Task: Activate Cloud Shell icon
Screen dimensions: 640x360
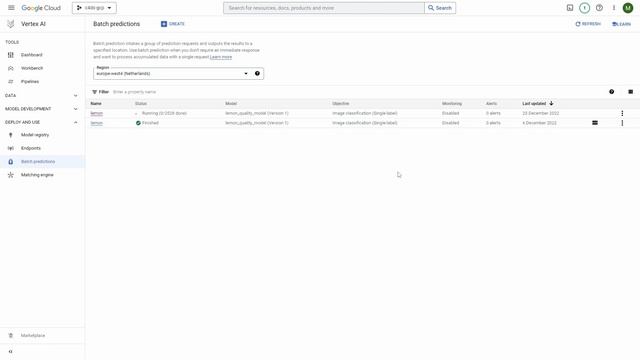Action: coord(570,8)
